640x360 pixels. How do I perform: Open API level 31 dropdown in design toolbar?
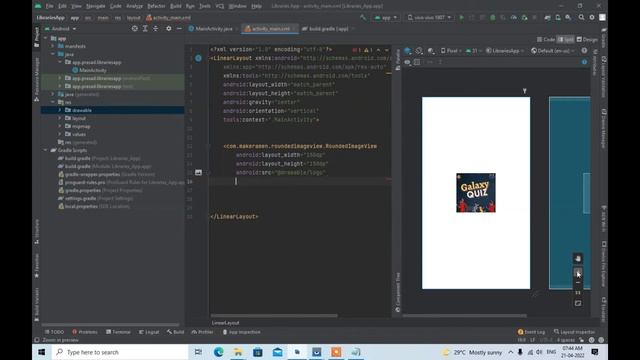point(473,51)
